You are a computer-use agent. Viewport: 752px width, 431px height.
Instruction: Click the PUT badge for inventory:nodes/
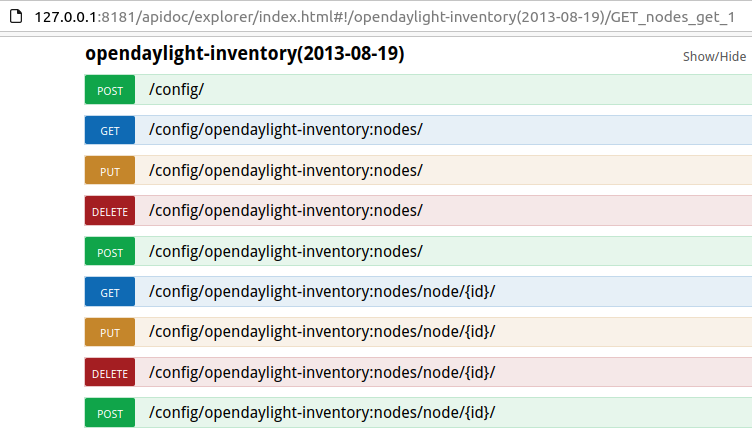pyautogui.click(x=110, y=171)
